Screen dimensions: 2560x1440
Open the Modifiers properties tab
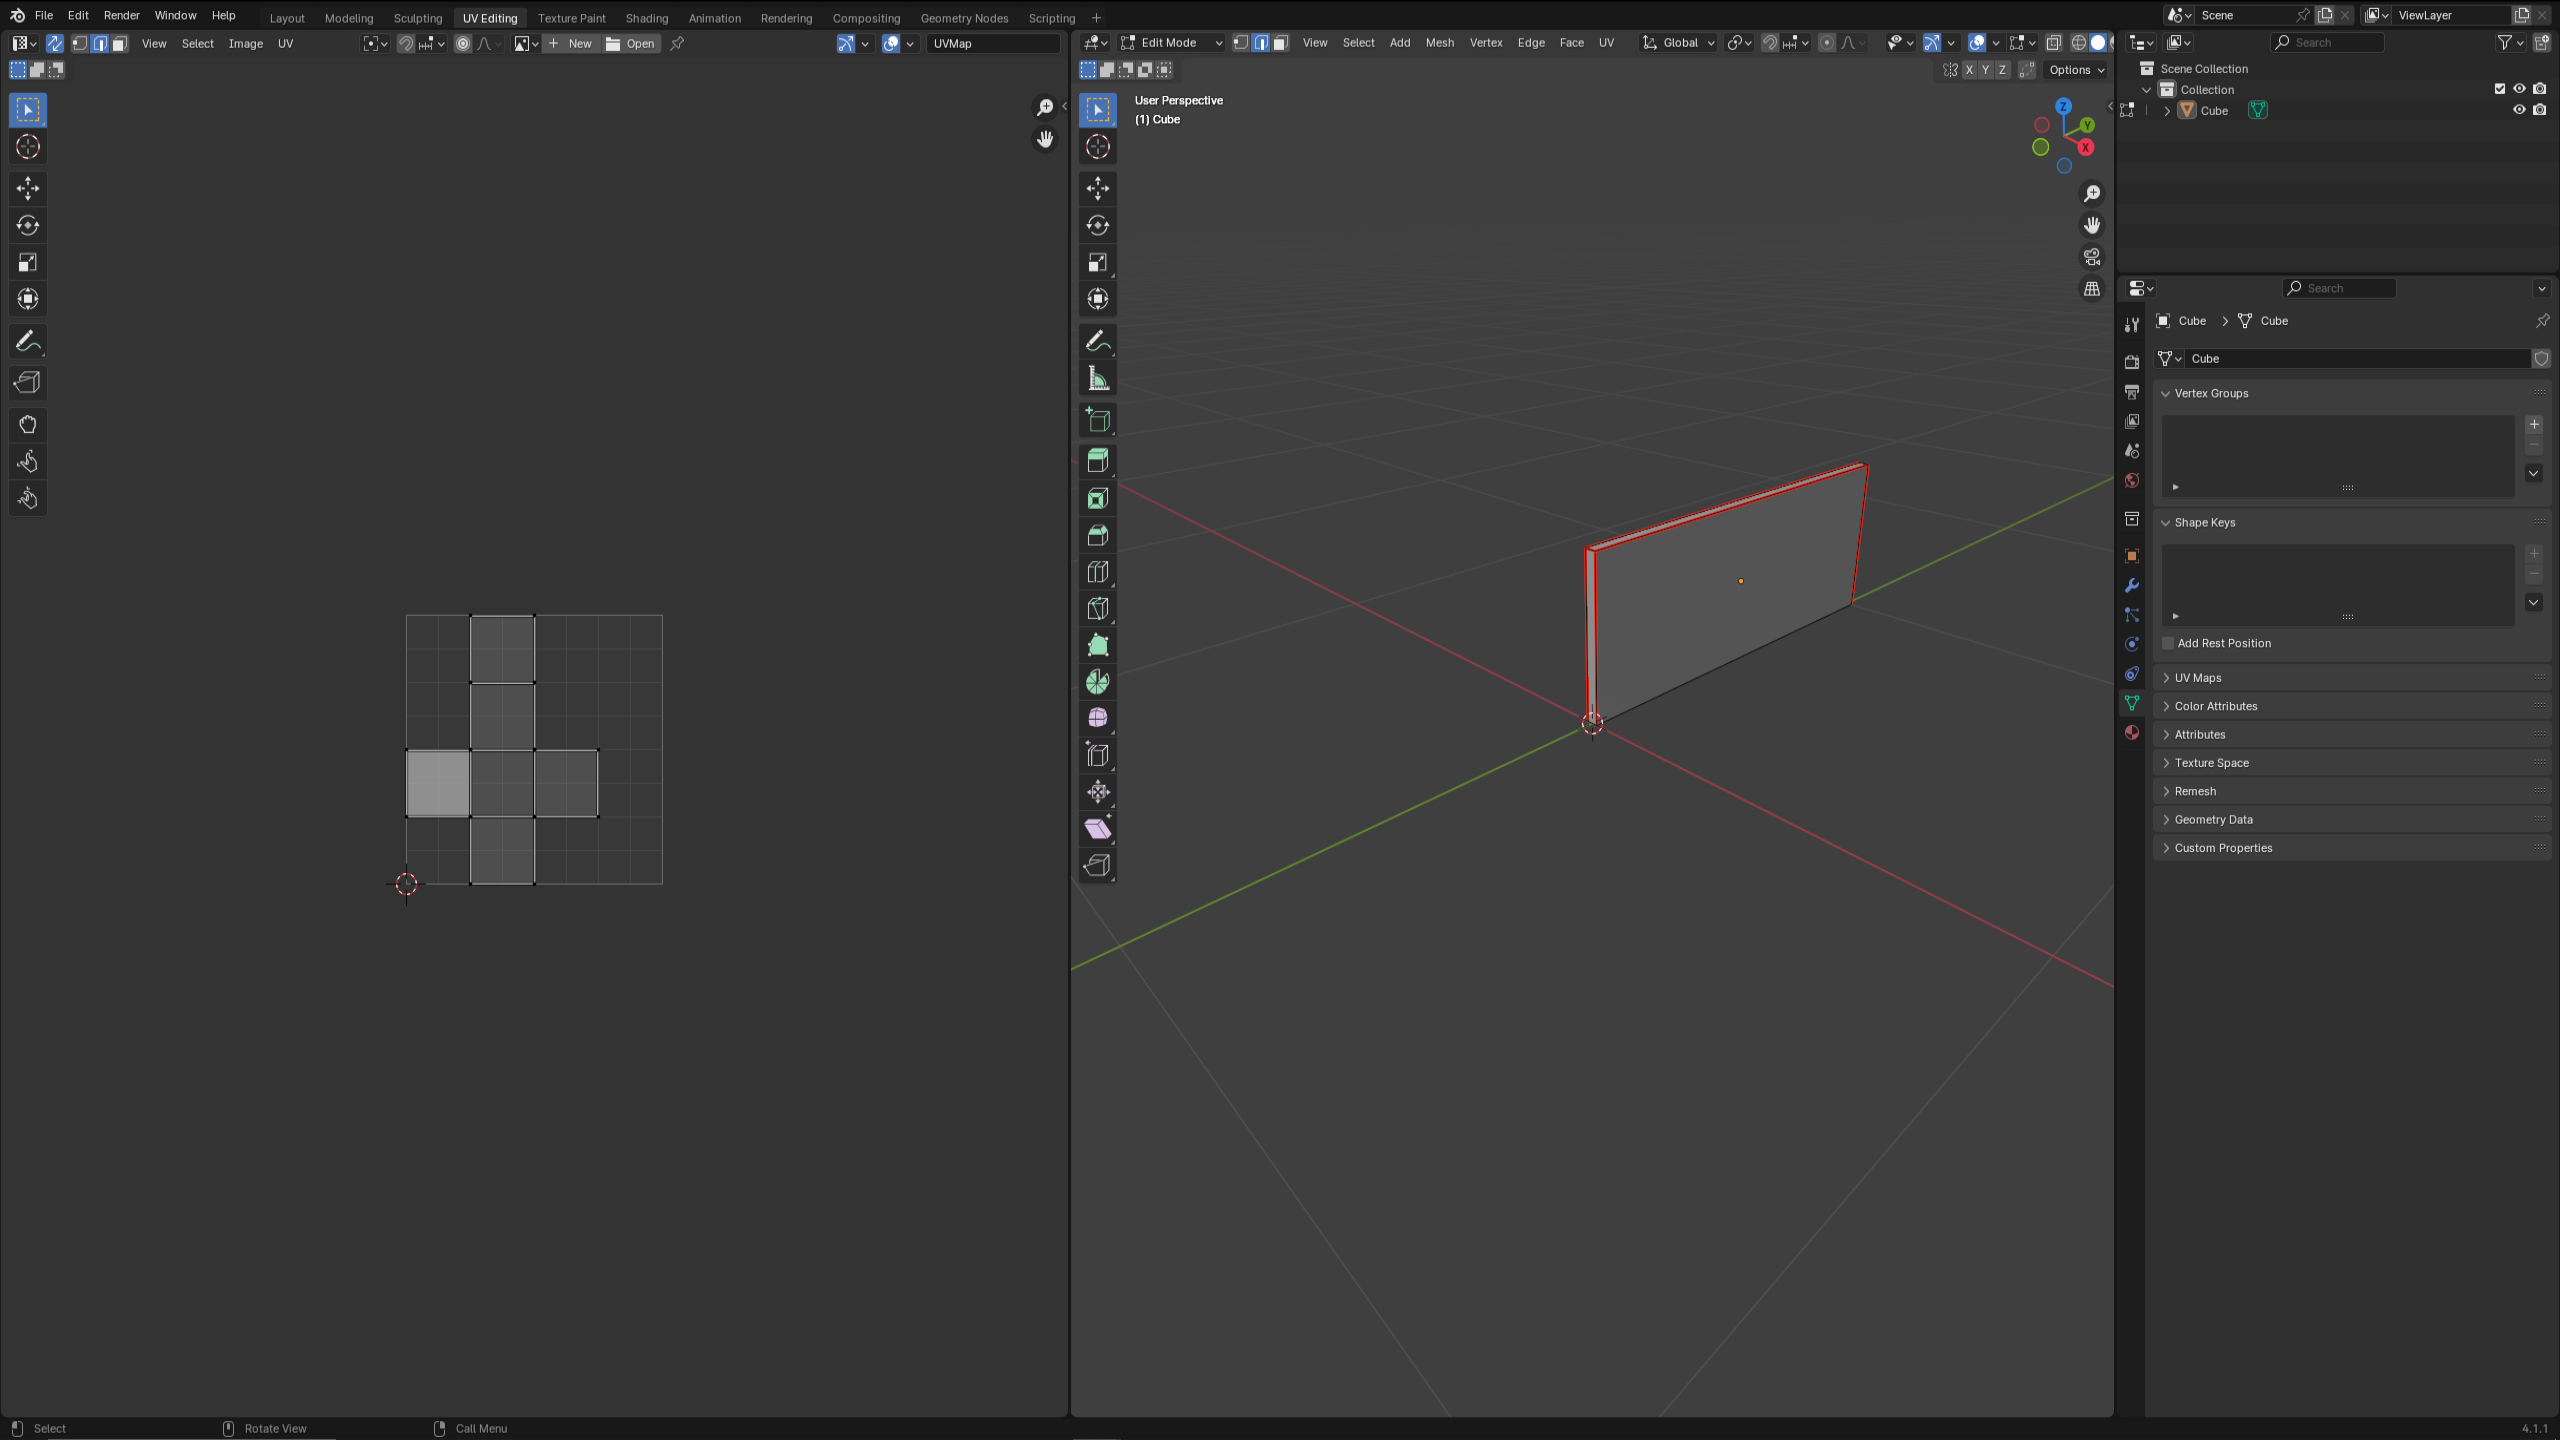[2132, 585]
